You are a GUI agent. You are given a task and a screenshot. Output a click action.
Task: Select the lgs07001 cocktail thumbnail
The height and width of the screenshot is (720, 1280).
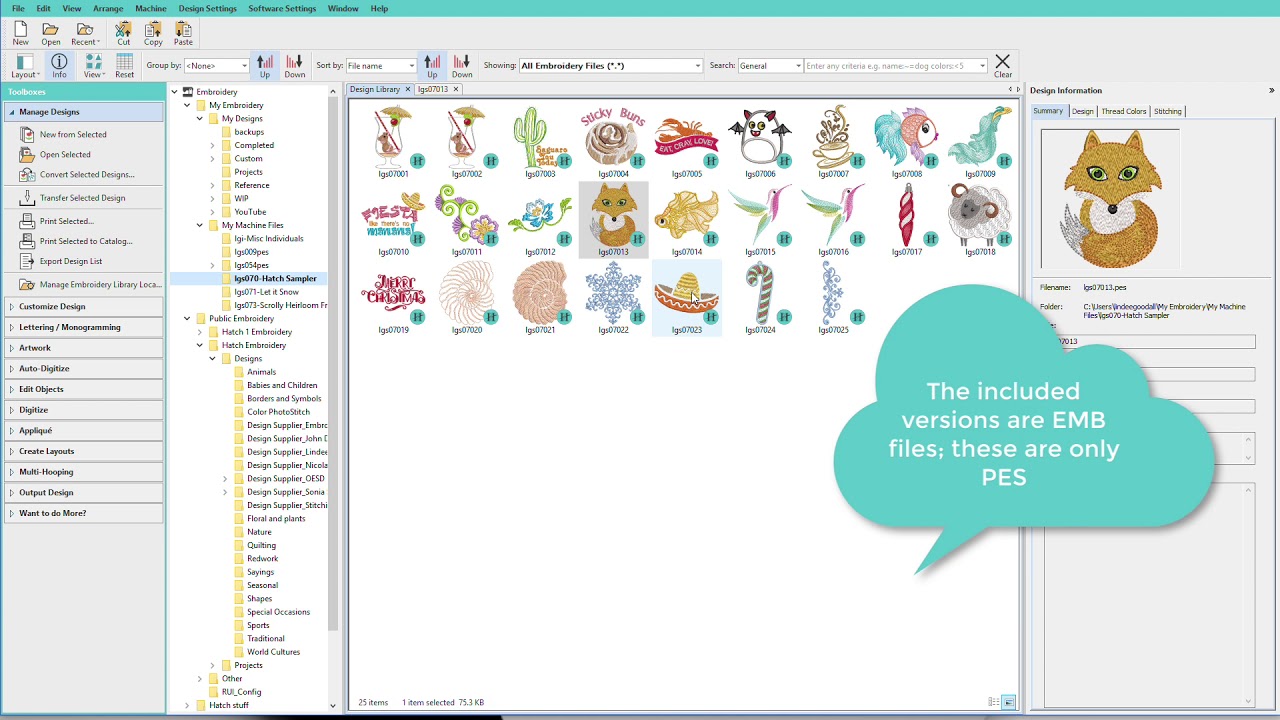pyautogui.click(x=393, y=142)
